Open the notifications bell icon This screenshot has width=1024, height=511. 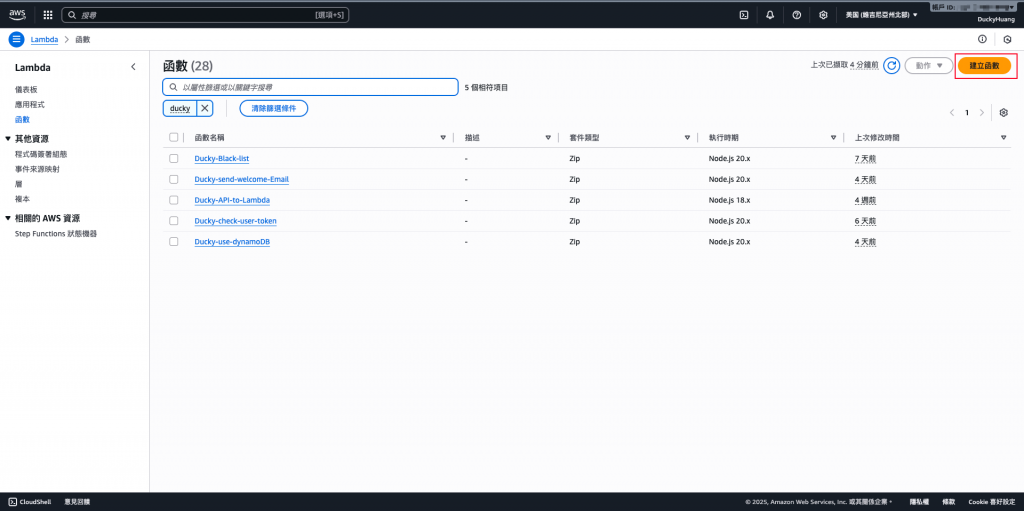click(770, 14)
